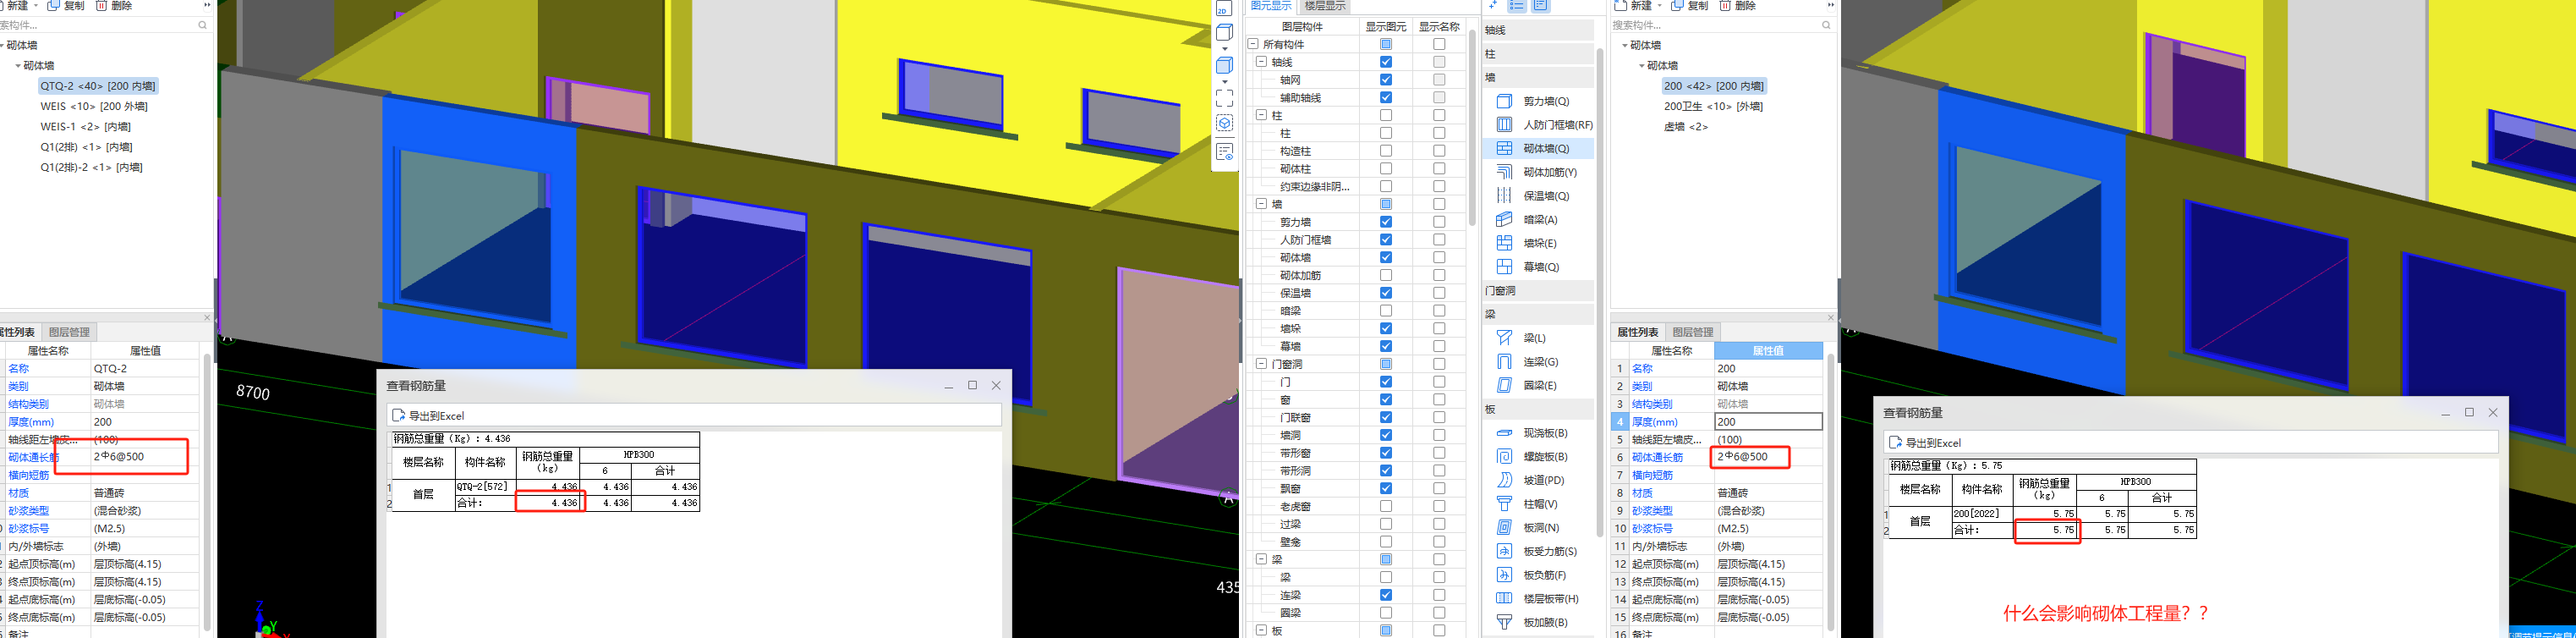Toggle 显示图元 checkbox for 构造柱
The height and width of the screenshot is (638, 2576).
tap(1385, 151)
